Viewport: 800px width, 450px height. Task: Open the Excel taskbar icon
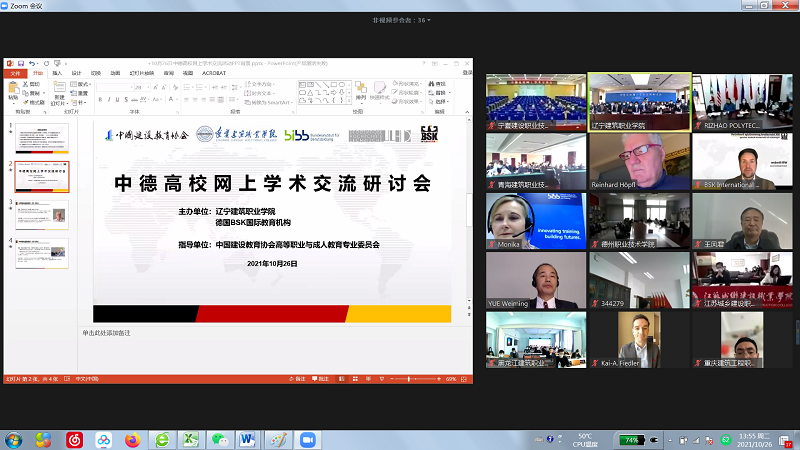click(x=191, y=440)
